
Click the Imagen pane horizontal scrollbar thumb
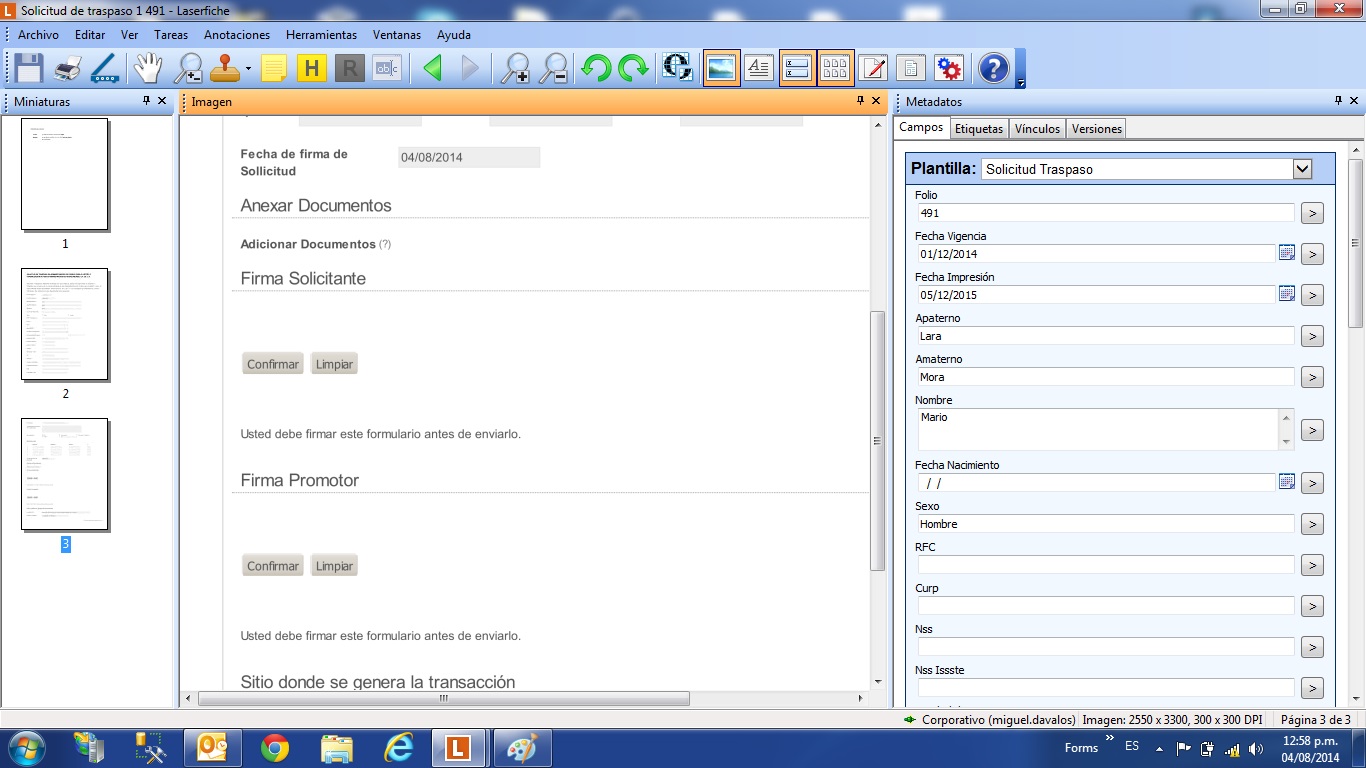coord(444,698)
